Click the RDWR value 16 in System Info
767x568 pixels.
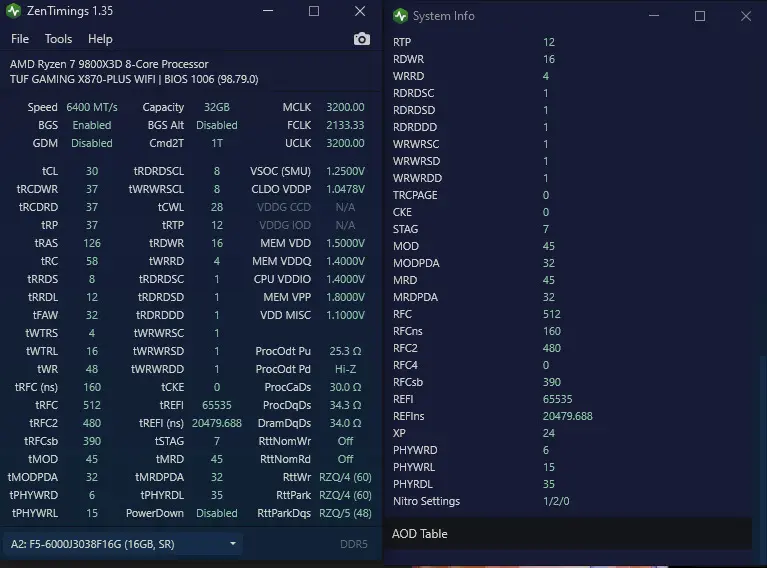click(x=549, y=59)
